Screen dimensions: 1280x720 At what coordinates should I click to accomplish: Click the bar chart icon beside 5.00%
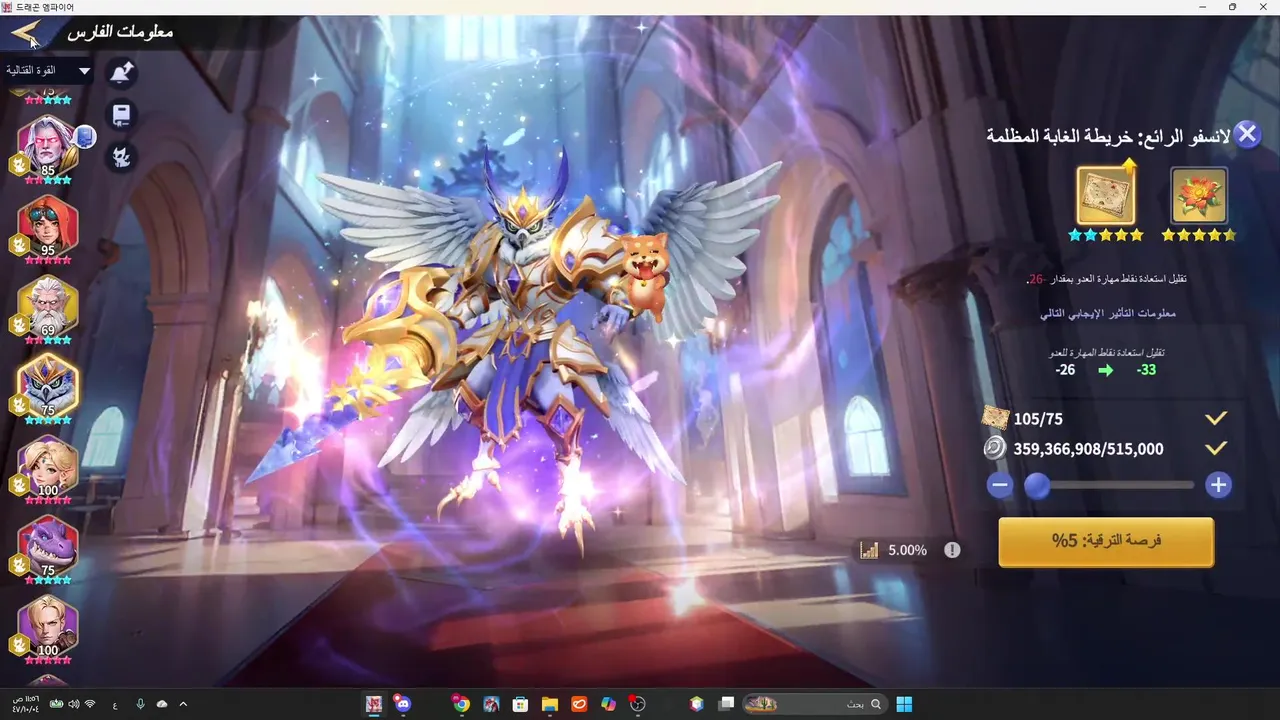tap(869, 550)
